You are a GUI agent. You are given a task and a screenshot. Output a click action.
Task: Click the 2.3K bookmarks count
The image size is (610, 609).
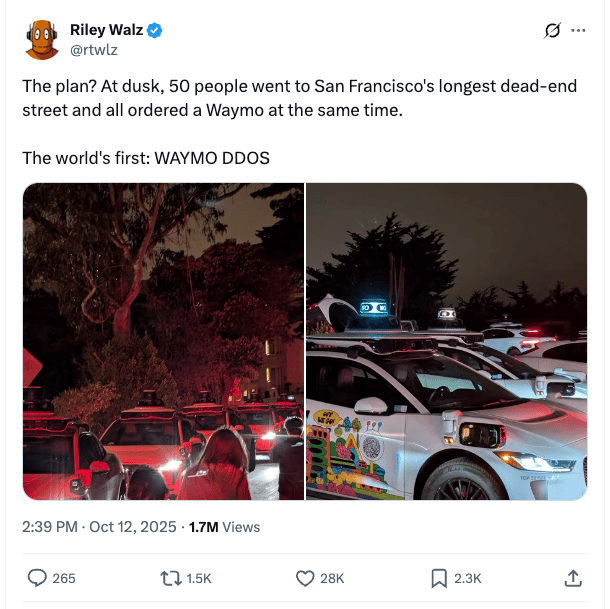pos(468,579)
